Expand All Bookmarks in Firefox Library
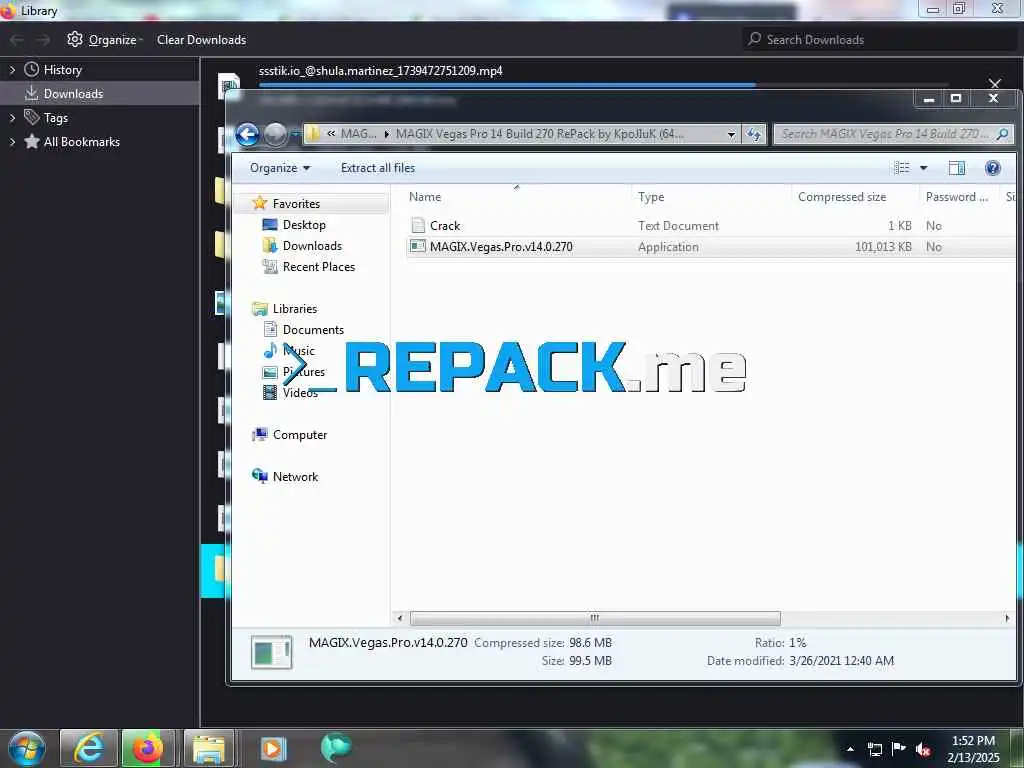The image size is (1024, 768). (12, 142)
